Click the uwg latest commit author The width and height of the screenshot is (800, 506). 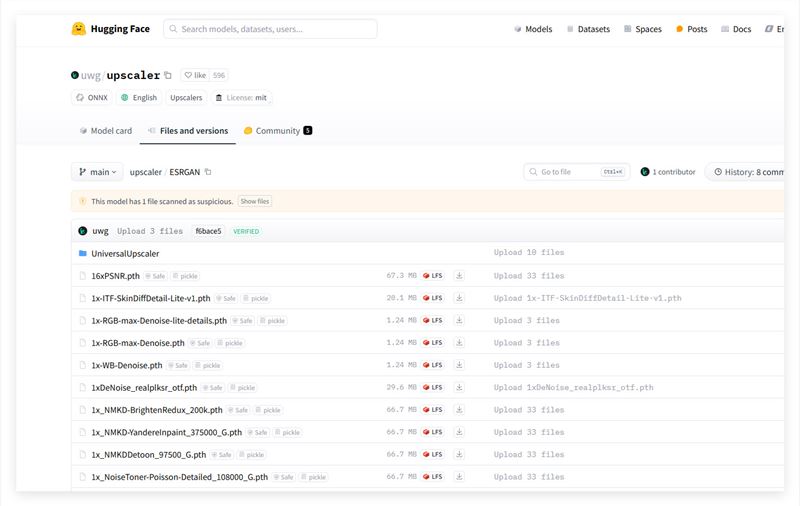click(x=101, y=231)
